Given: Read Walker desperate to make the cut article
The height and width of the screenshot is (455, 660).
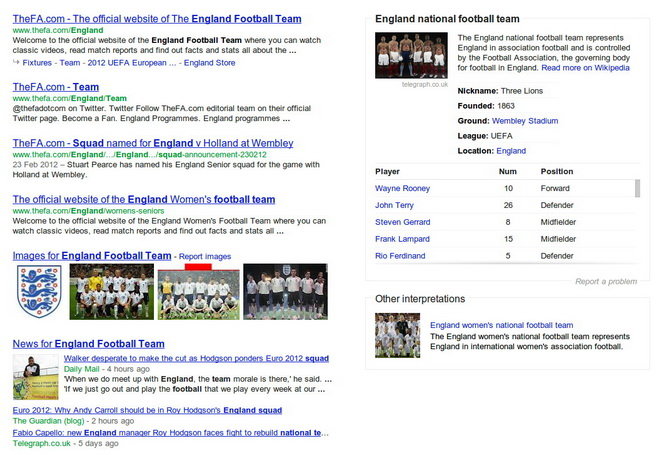Looking at the screenshot, I should click(196, 358).
